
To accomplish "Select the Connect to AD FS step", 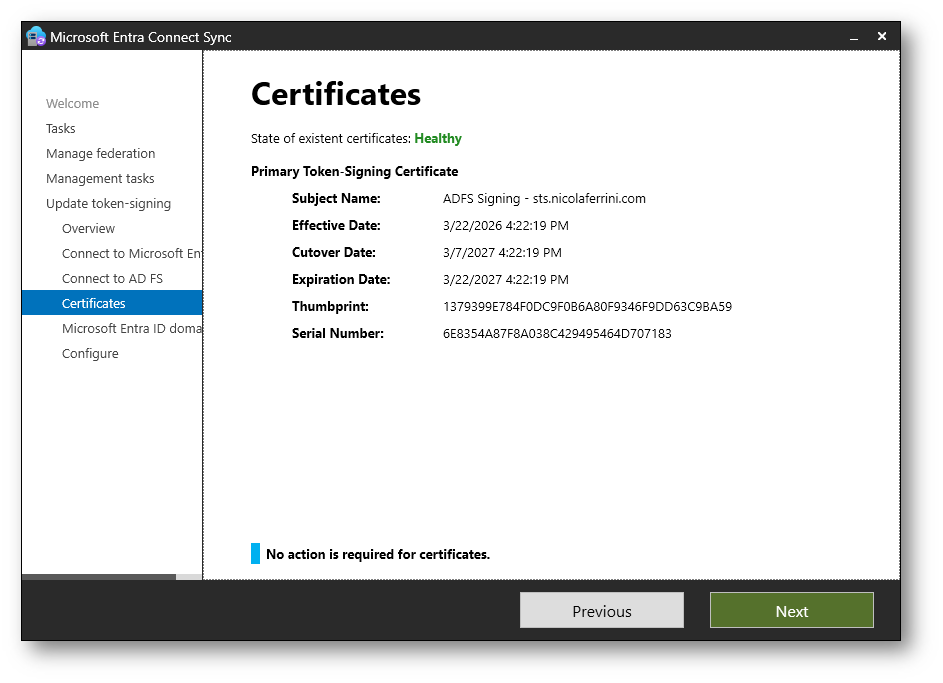I will click(x=112, y=278).
